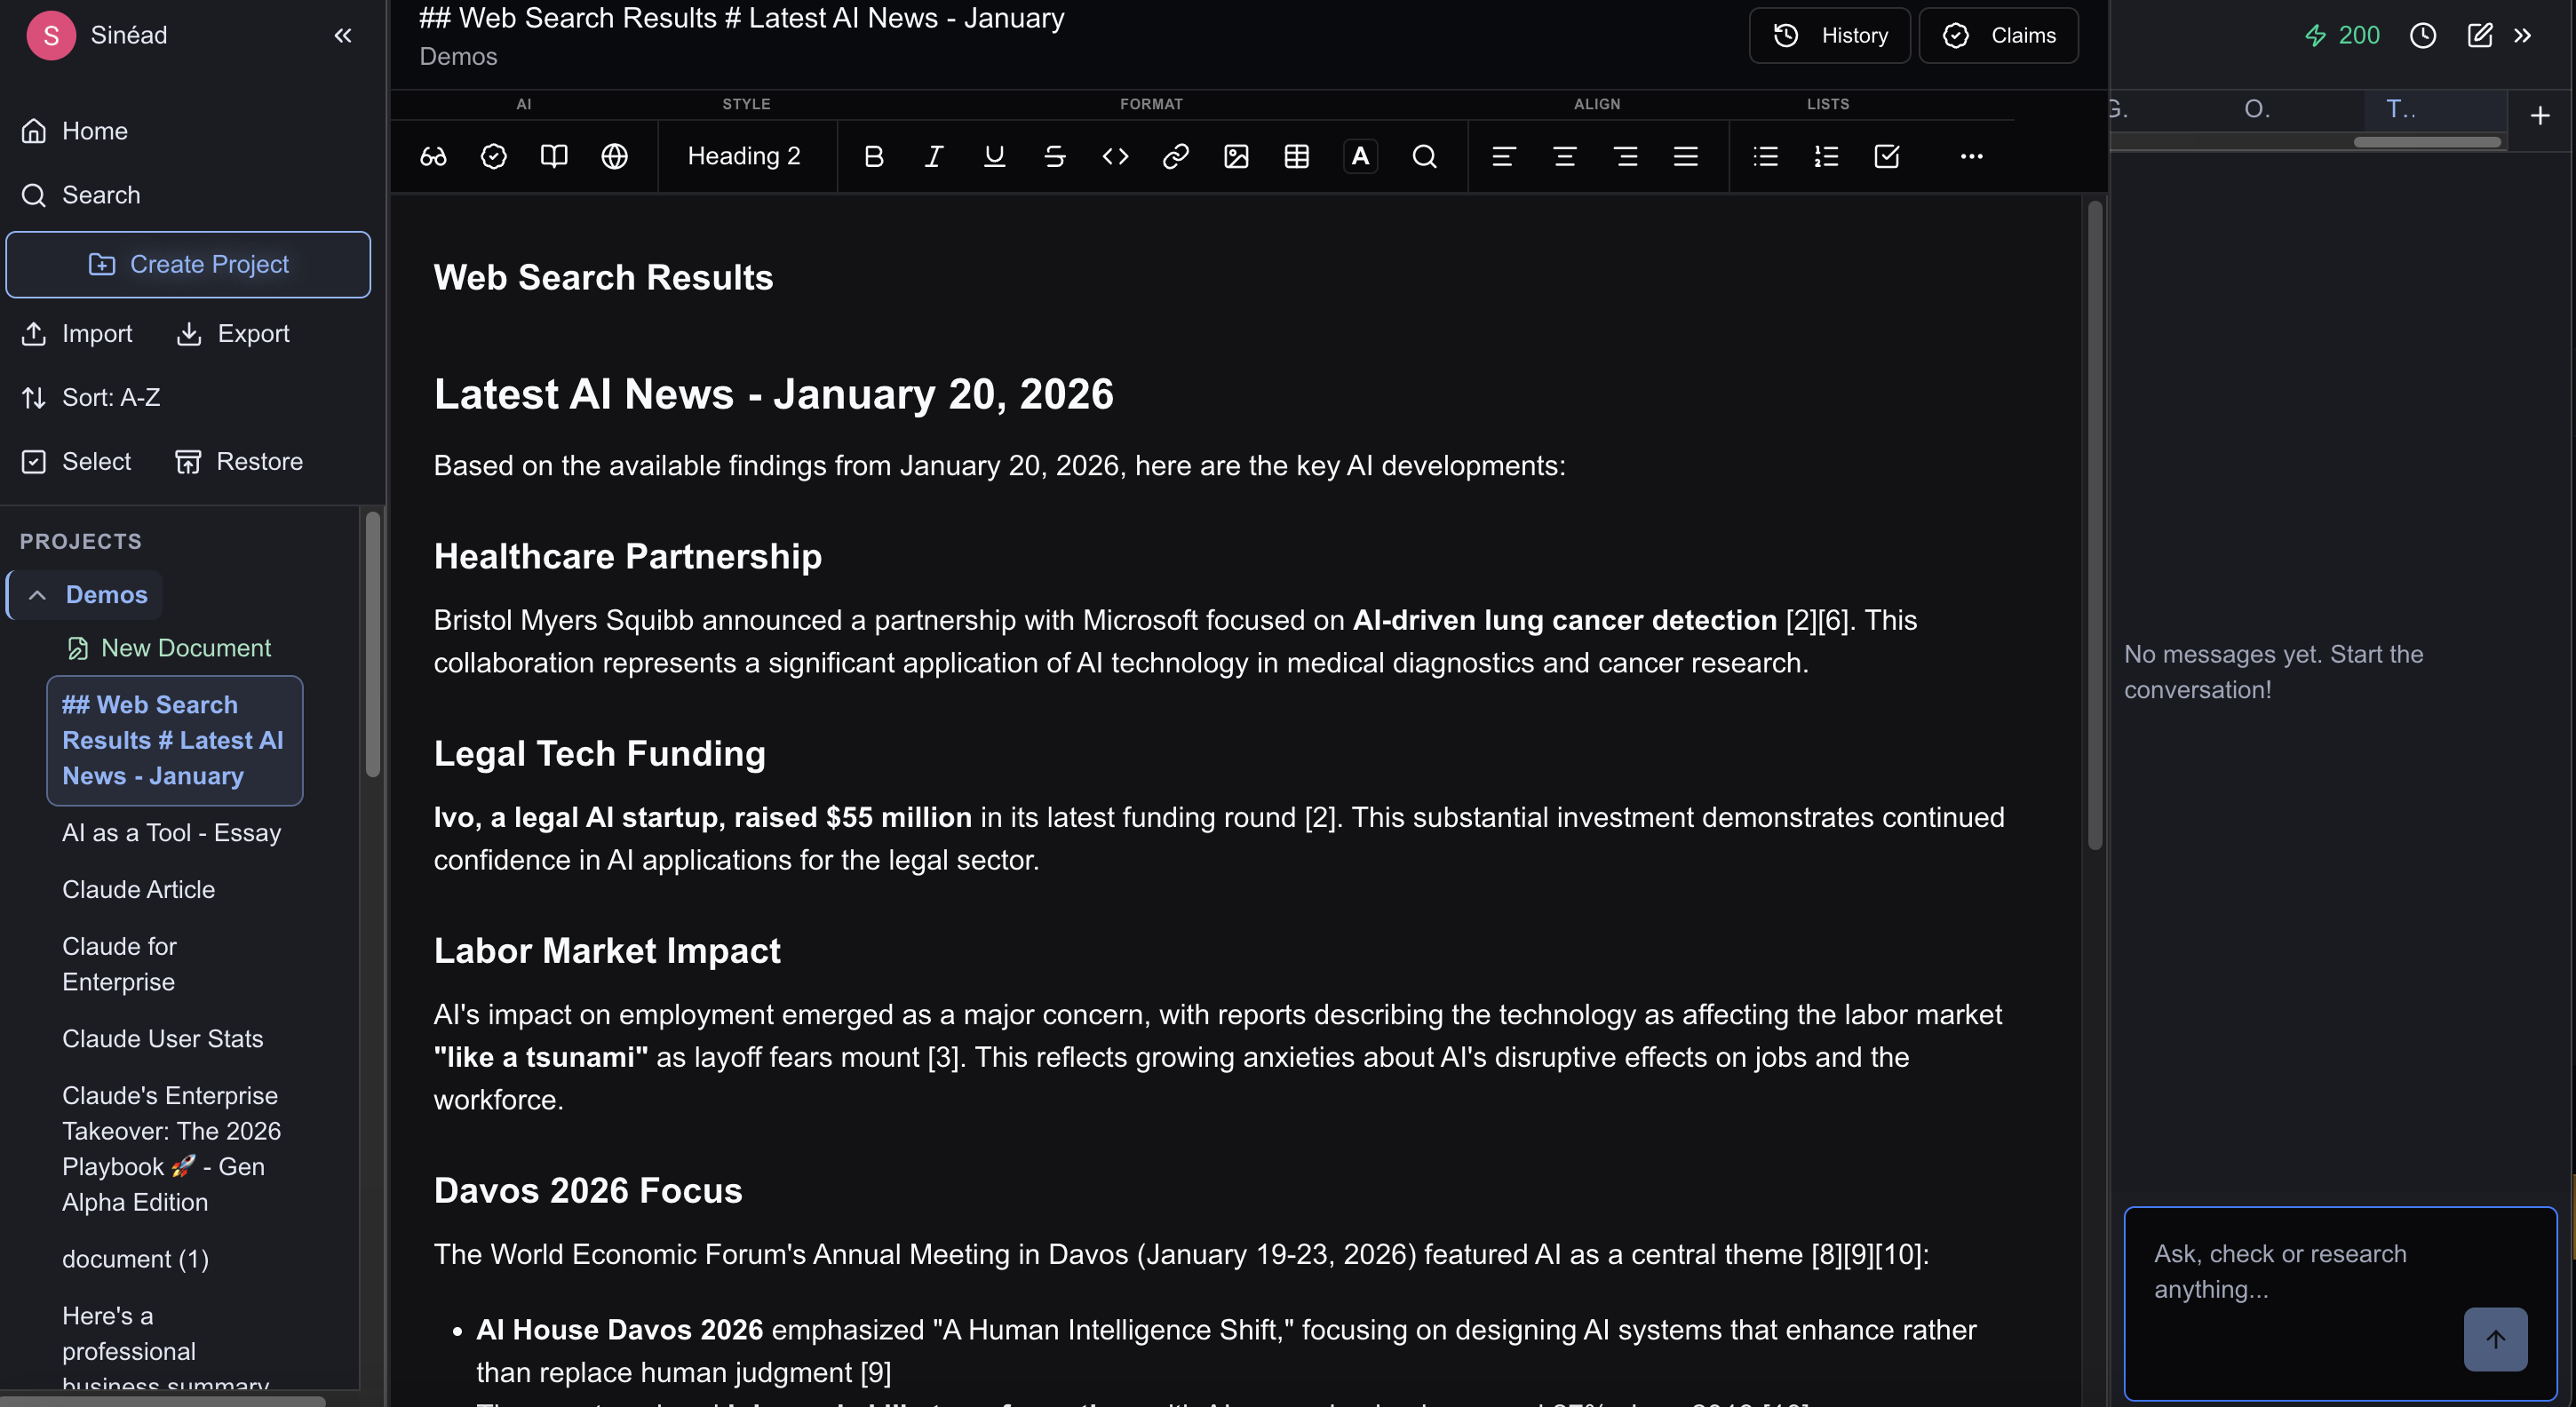2576x1407 pixels.
Task: Click the Create Project button
Action: (188, 264)
